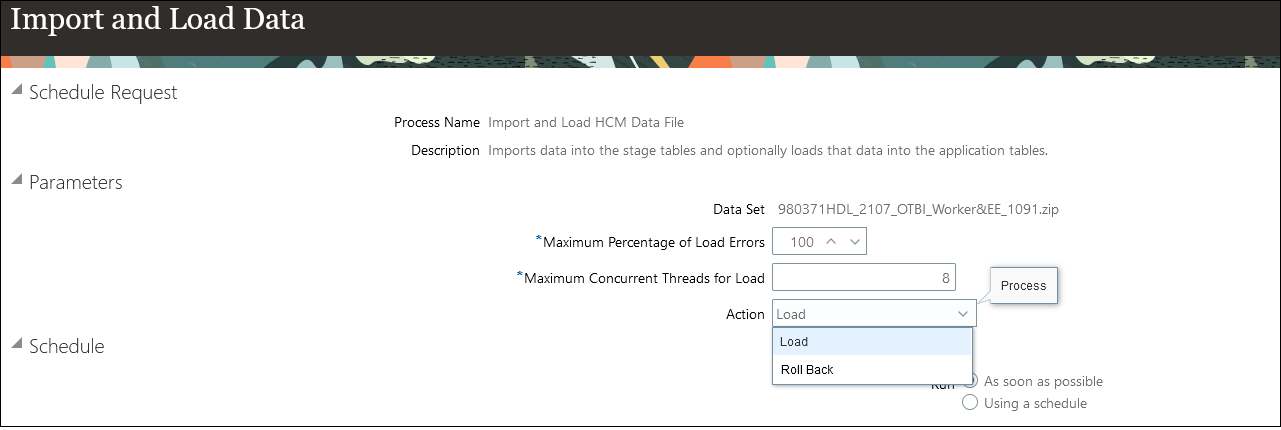Select the Using a schedule option
Image resolution: width=1281 pixels, height=430 pixels.
[969, 403]
